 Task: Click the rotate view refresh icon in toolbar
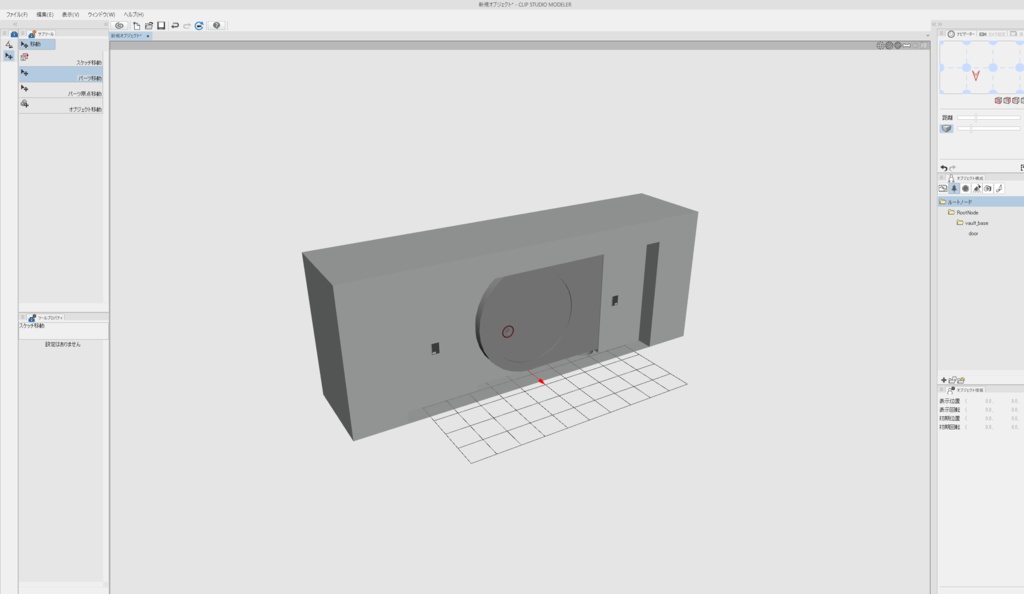199,25
